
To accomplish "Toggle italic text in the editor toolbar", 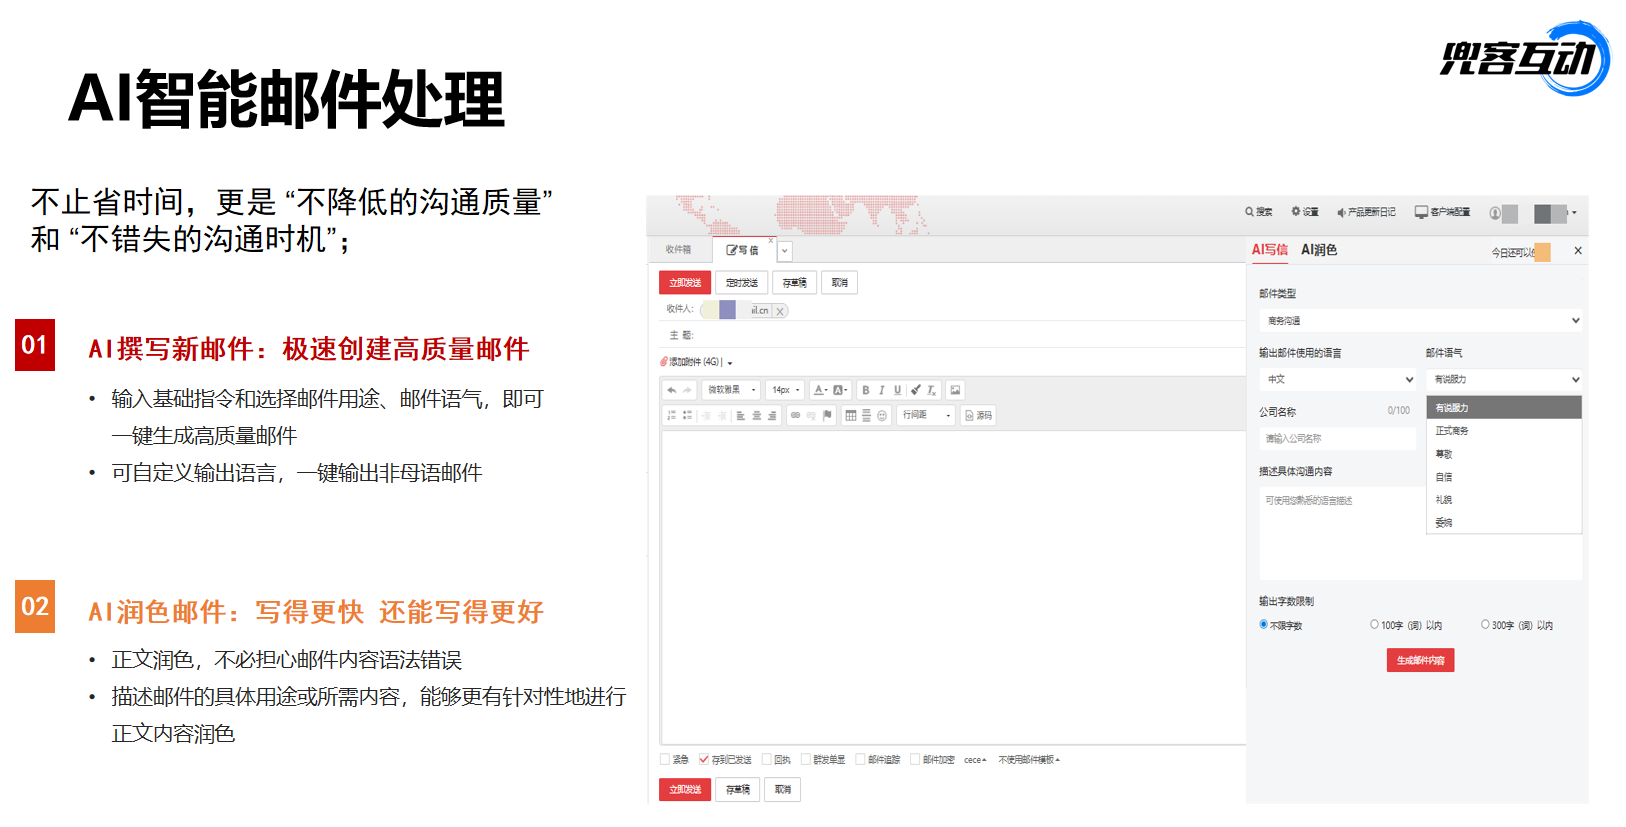I will 881,390.
